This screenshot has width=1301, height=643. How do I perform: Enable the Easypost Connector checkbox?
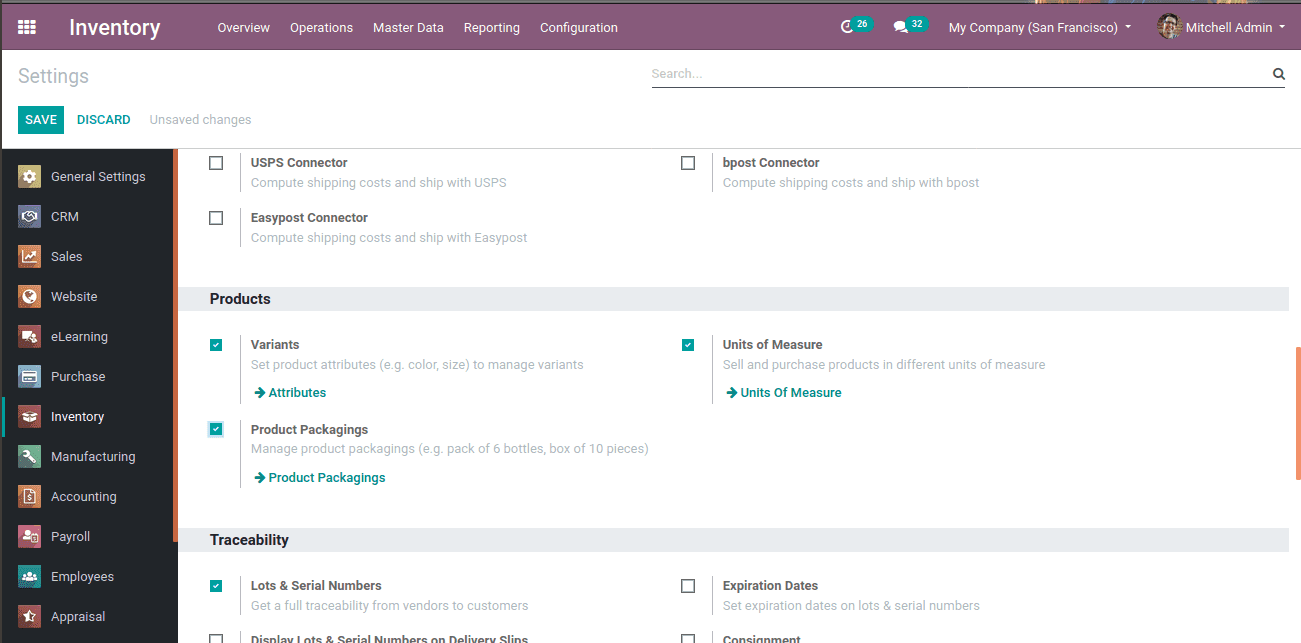click(x=216, y=218)
